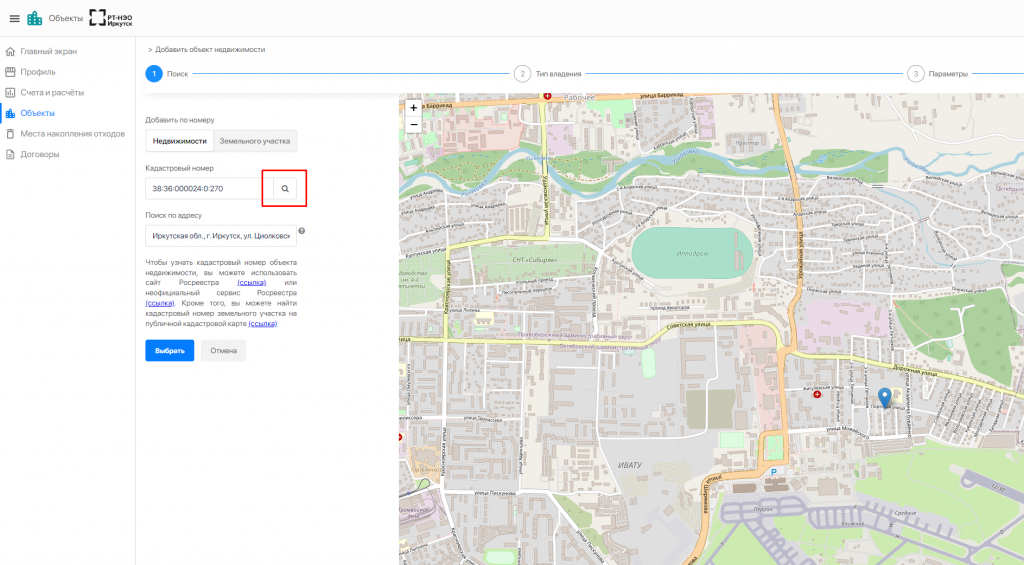Click the ИВАТУ label on the map
The image size is (1024, 565).
coord(630,466)
